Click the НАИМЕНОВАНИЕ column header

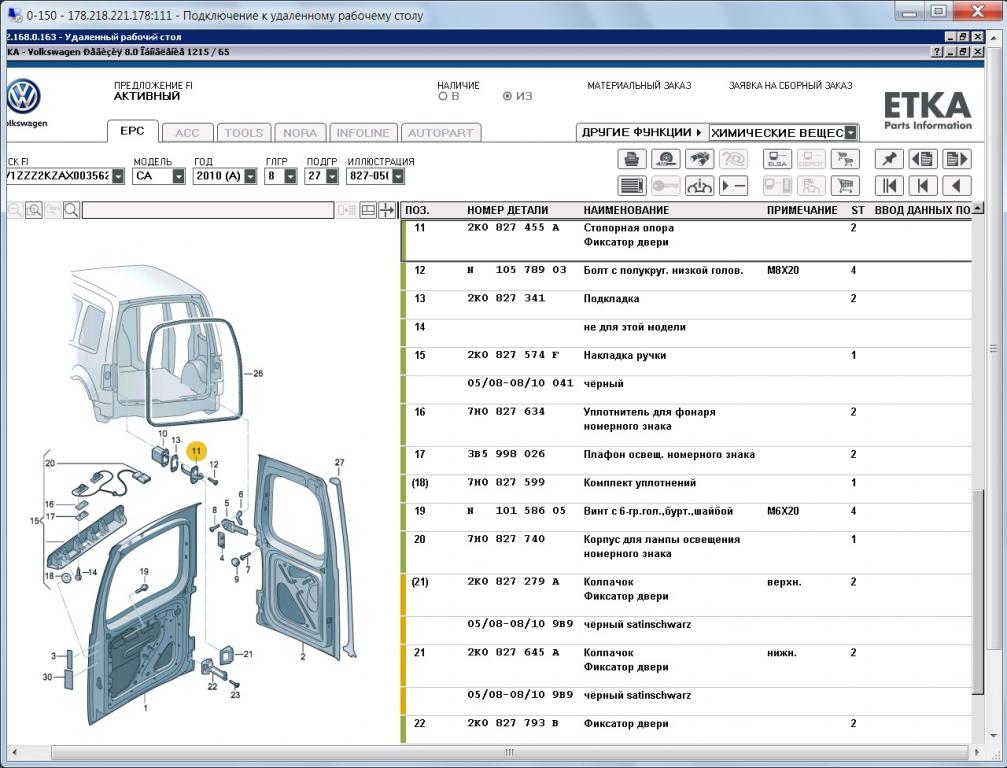[x=626, y=210]
